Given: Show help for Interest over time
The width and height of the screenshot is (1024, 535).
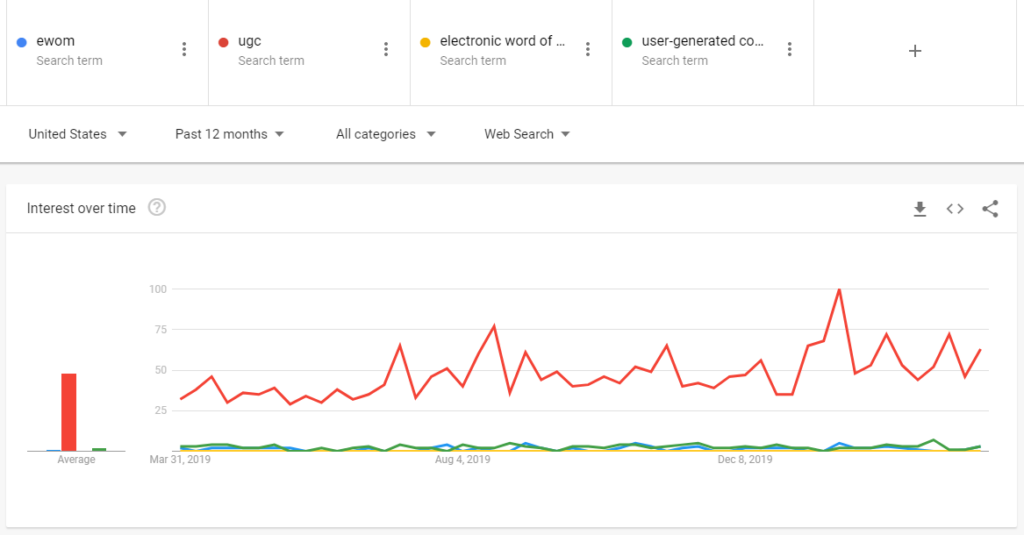Looking at the screenshot, I should pyautogui.click(x=157, y=208).
